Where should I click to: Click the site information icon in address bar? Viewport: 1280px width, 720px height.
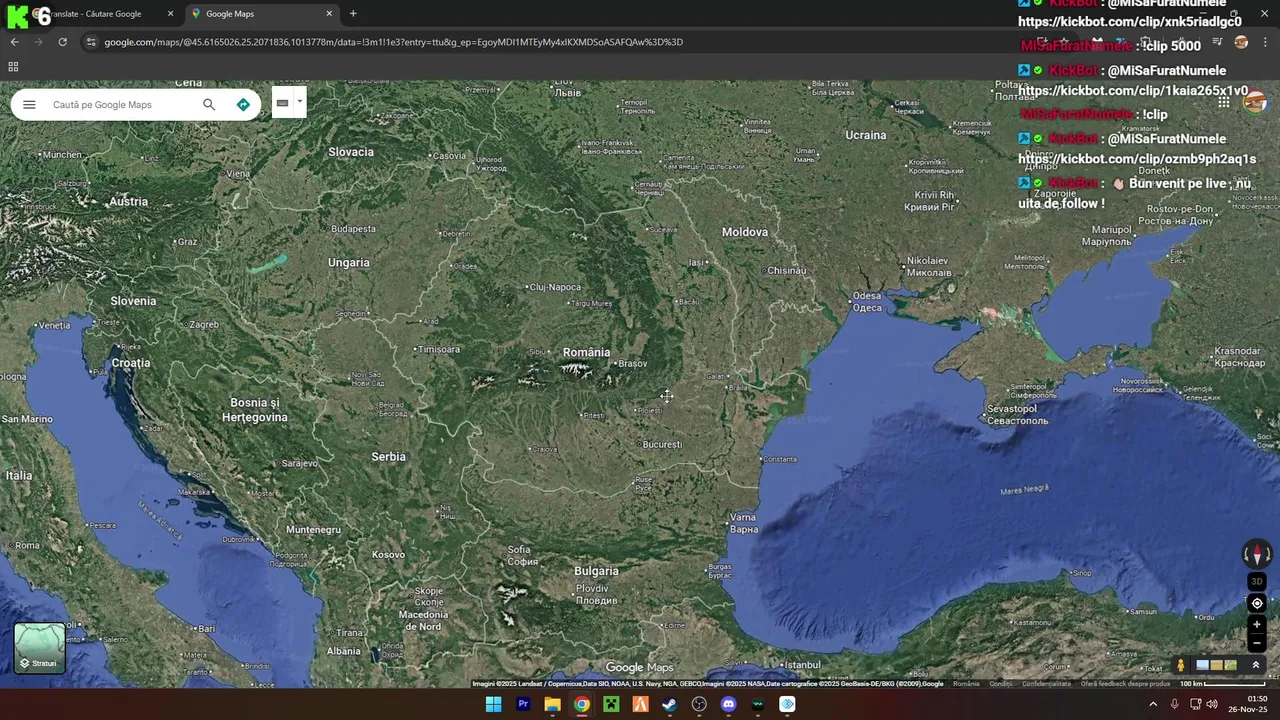(x=91, y=42)
